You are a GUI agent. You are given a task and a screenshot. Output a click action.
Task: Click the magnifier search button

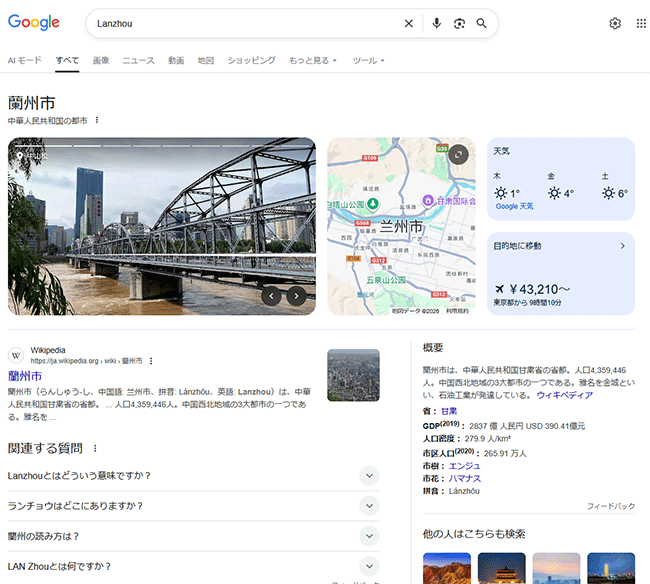(x=481, y=24)
